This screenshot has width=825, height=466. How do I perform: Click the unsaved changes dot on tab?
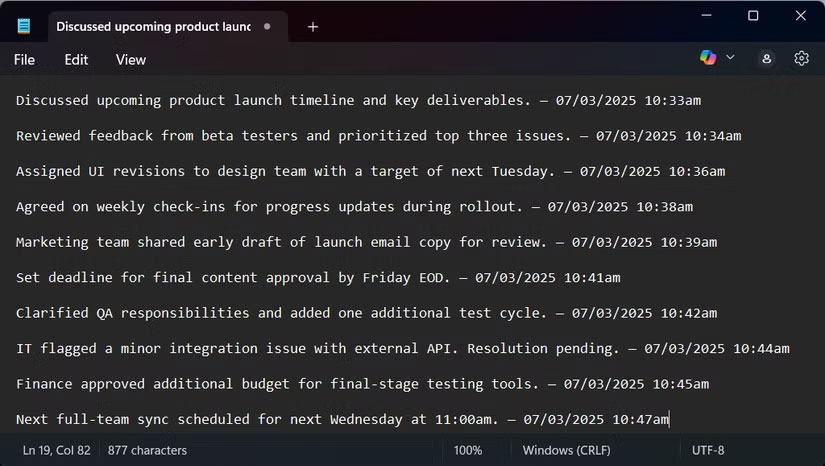(267, 27)
